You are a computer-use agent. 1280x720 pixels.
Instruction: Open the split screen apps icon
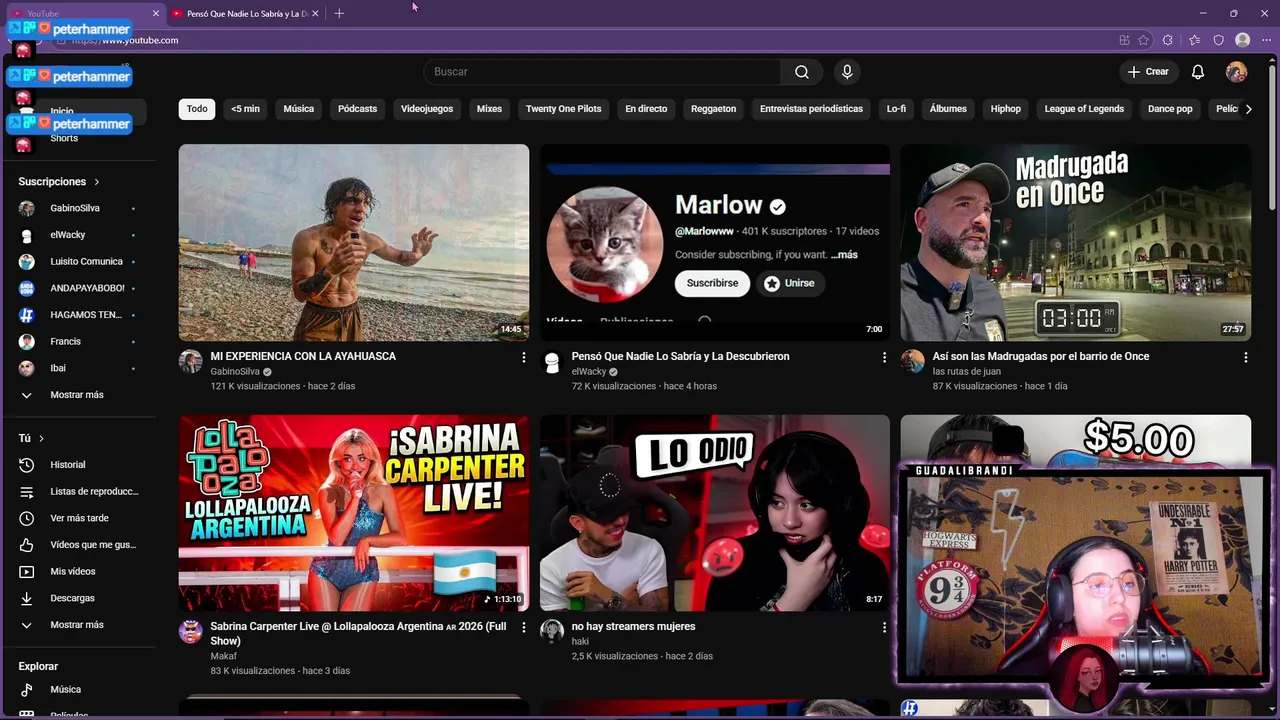click(x=1124, y=40)
